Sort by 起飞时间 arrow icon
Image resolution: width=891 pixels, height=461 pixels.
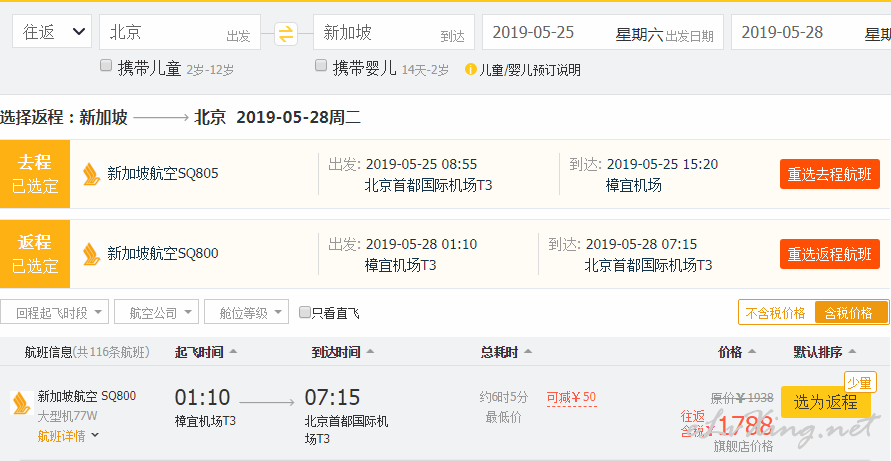pyautogui.click(x=232, y=352)
